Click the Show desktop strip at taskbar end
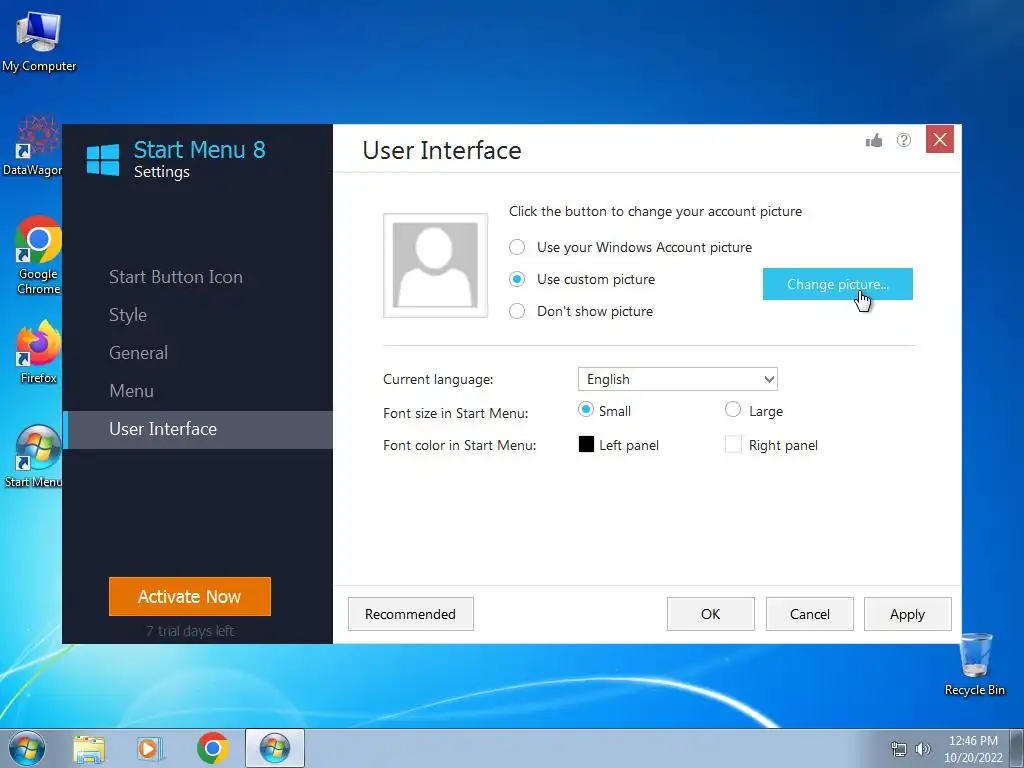 coord(1017,748)
